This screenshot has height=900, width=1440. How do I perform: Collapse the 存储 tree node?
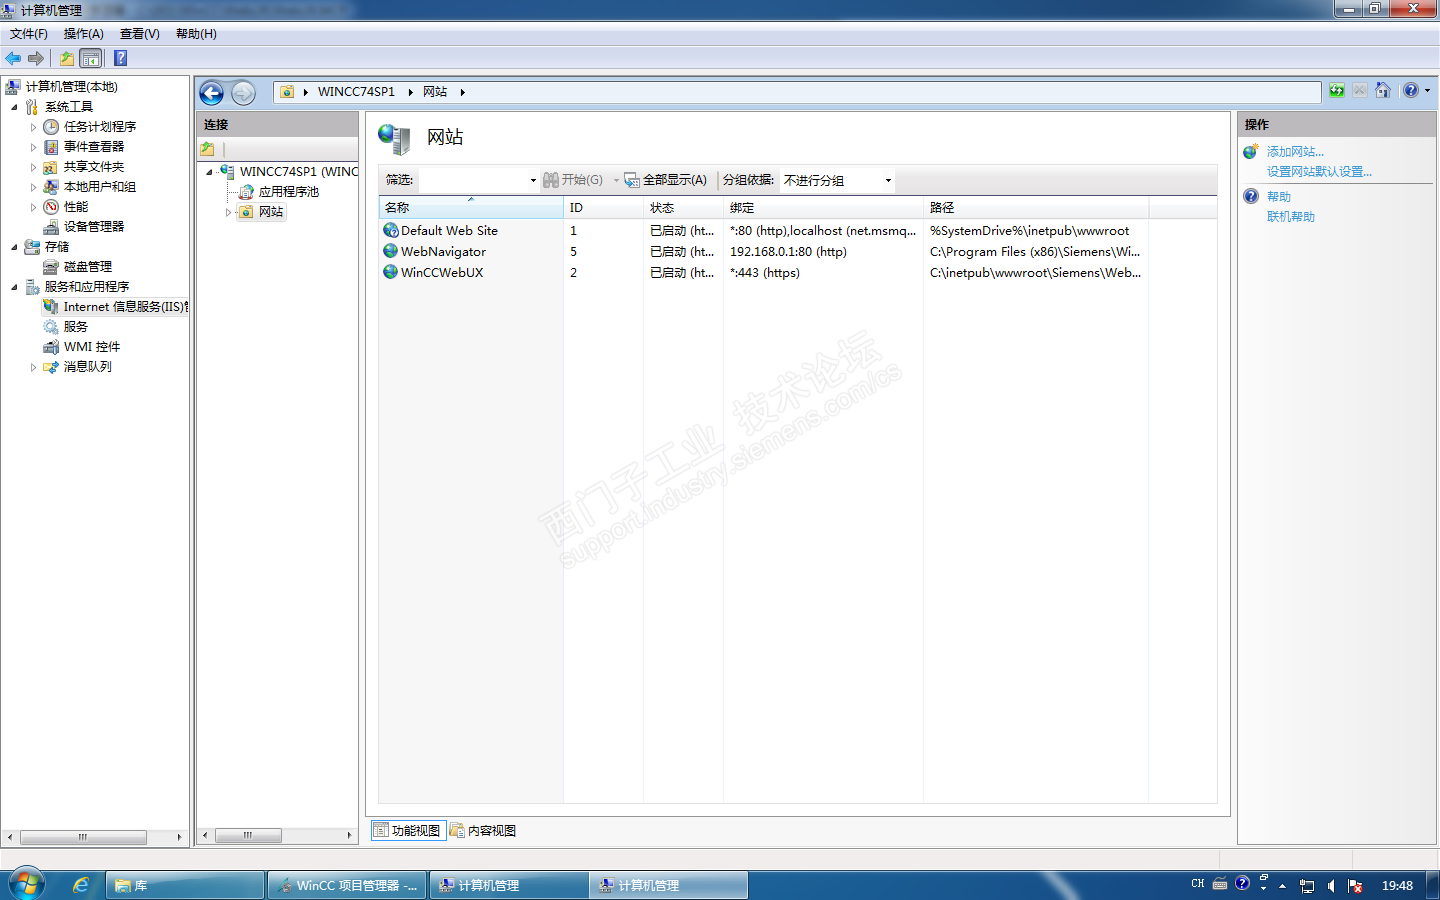[14, 247]
